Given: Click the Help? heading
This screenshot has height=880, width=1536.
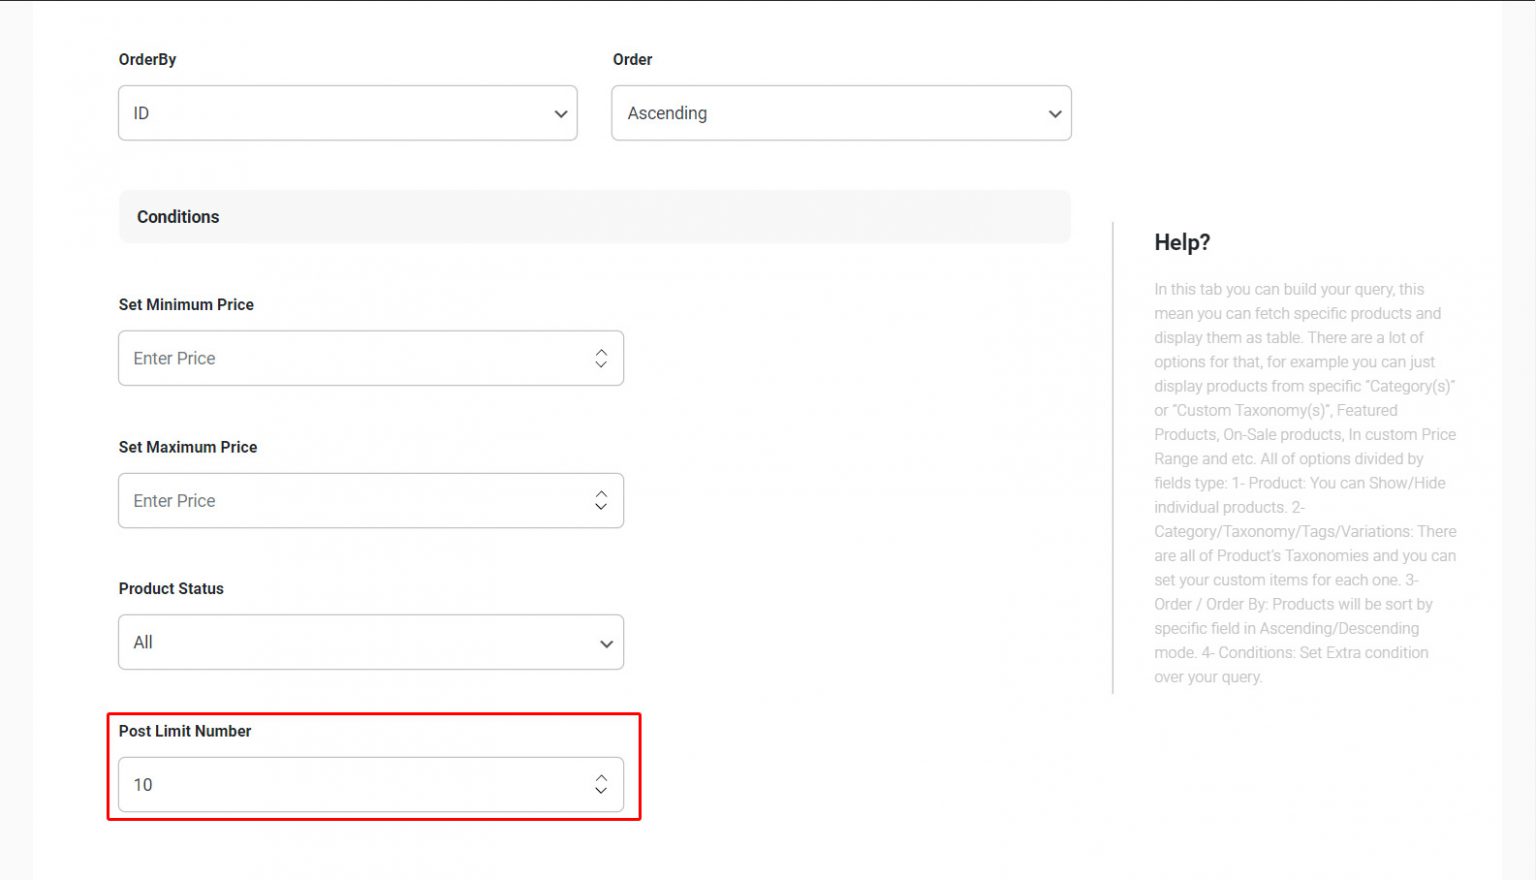Looking at the screenshot, I should [x=1182, y=242].
